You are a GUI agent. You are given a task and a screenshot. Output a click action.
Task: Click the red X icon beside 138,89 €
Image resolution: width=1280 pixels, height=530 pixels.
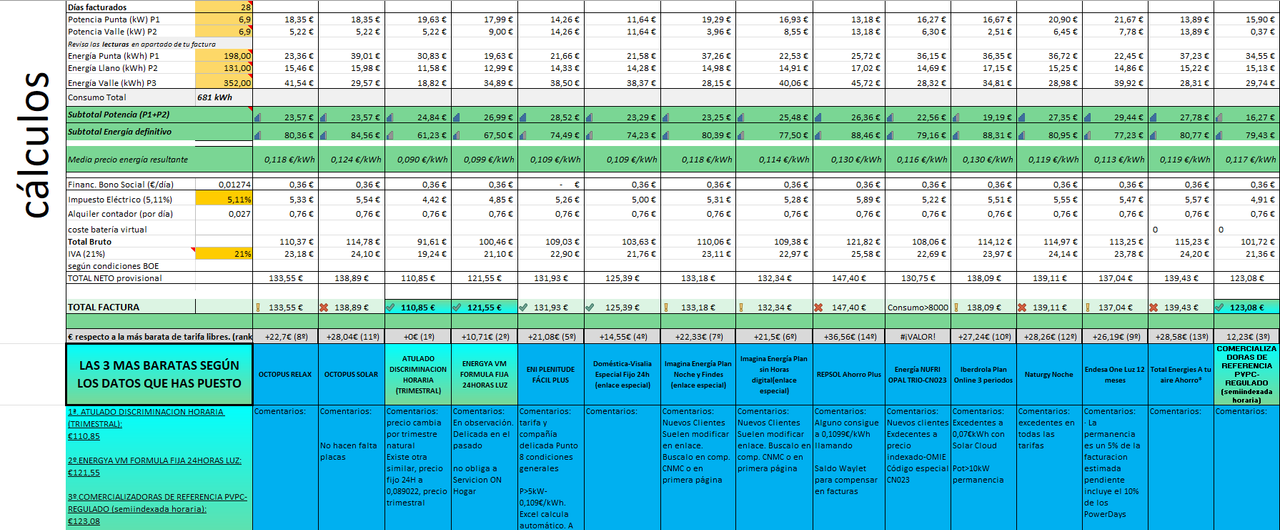tap(324, 308)
